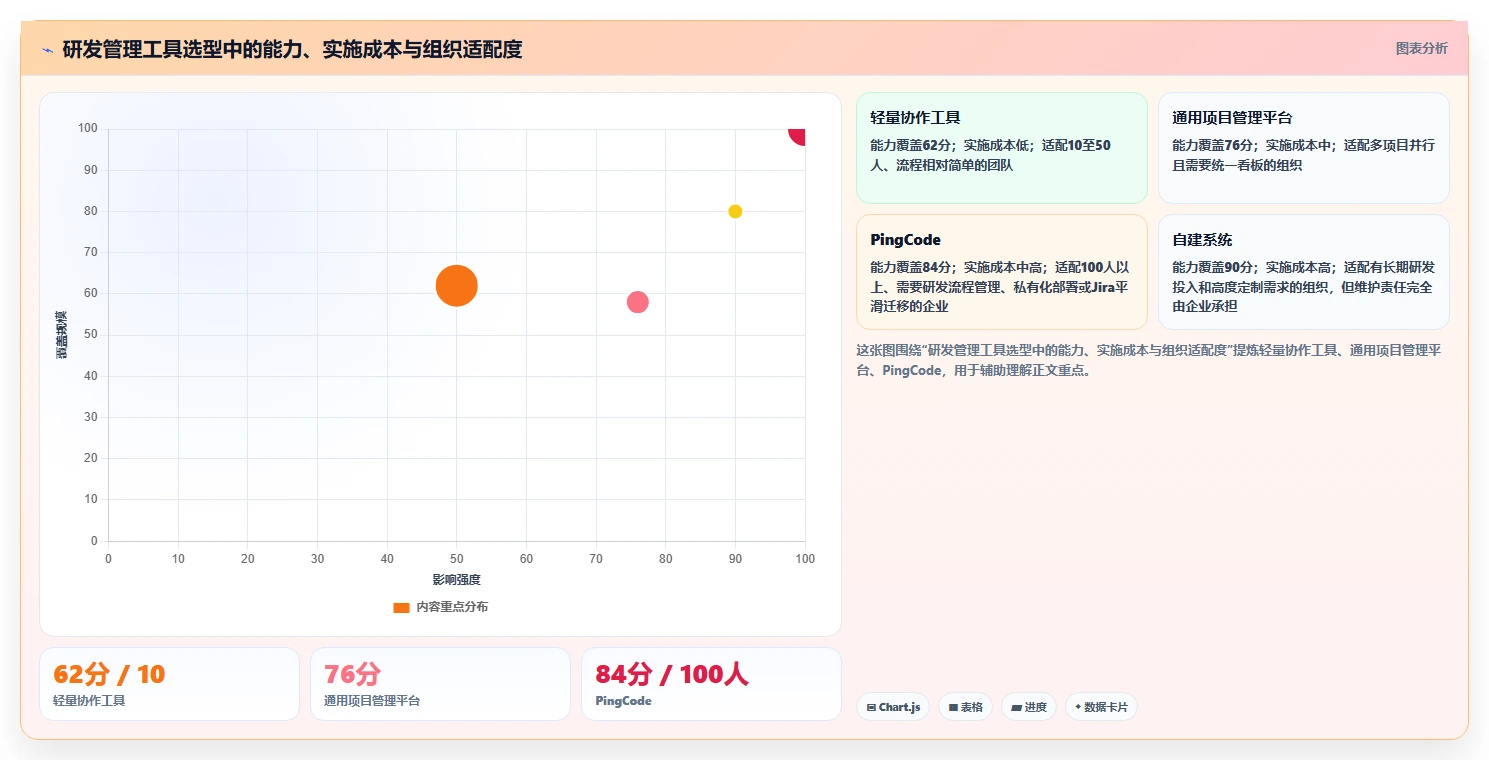Select the pink bubble near 76
Screen dimensions: 1489x760
[638, 302]
